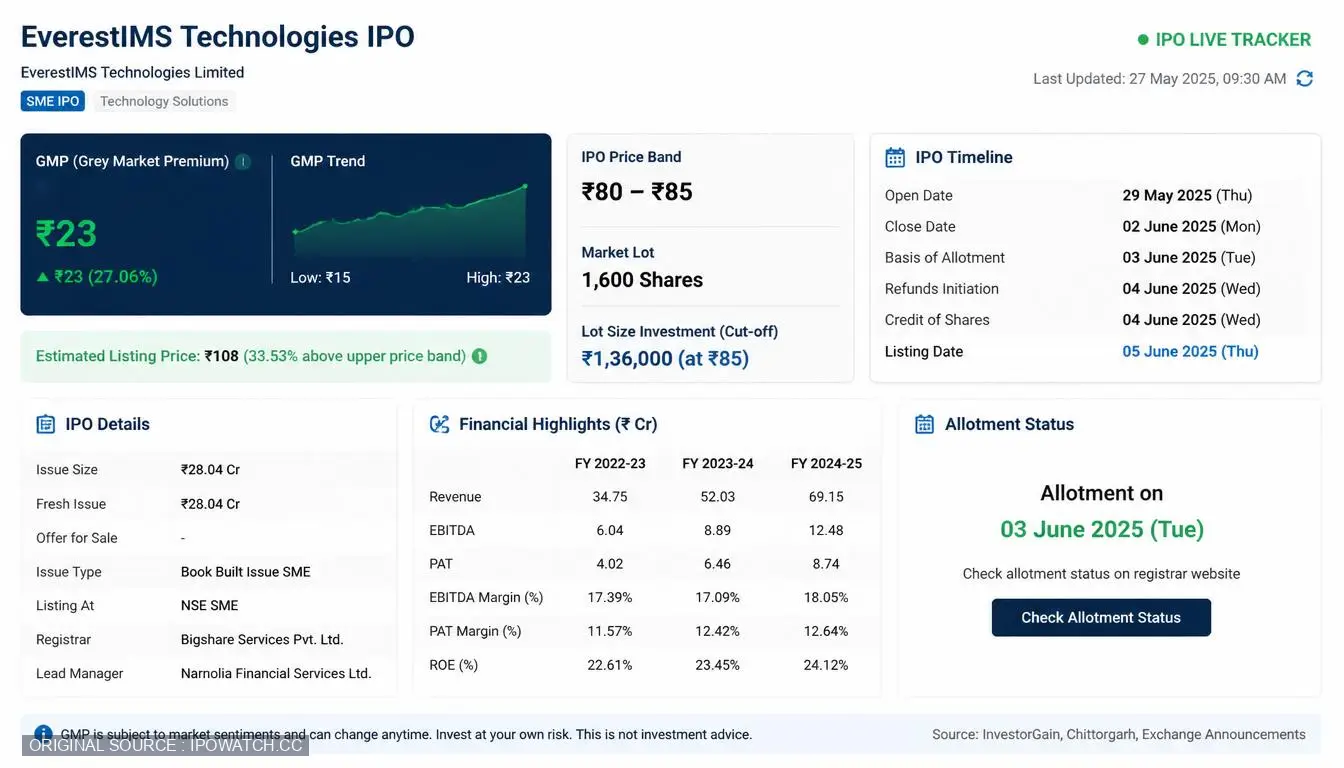Viewport: 1344px width, 768px height.
Task: Click Book Built Issue SME value
Action: (245, 572)
